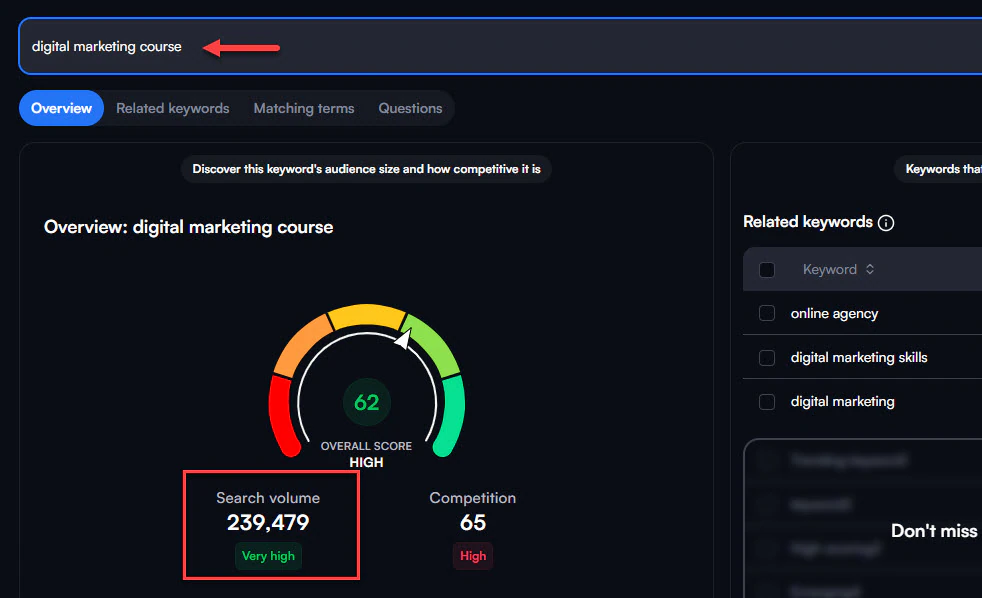Click the Related keywords info icon
The height and width of the screenshot is (598, 982).
coord(886,222)
